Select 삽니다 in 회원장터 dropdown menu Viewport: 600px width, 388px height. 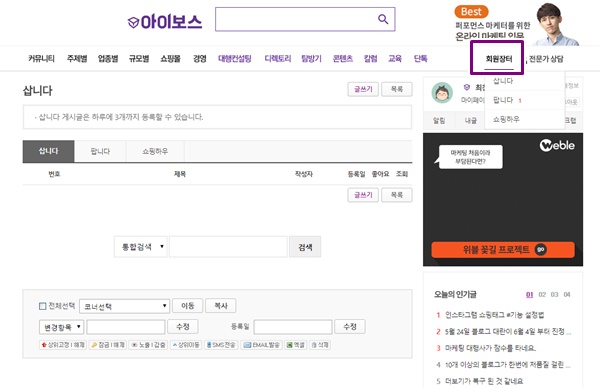pos(503,81)
